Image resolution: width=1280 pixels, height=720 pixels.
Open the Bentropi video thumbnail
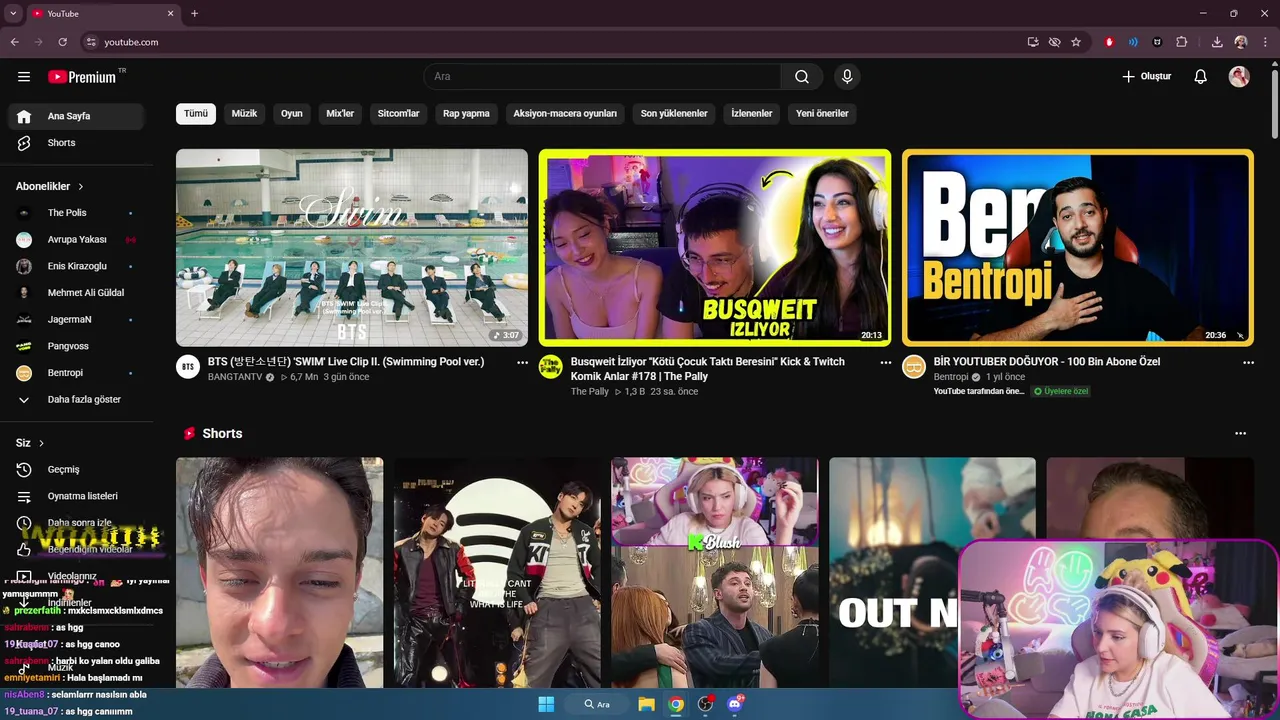[x=1078, y=248]
